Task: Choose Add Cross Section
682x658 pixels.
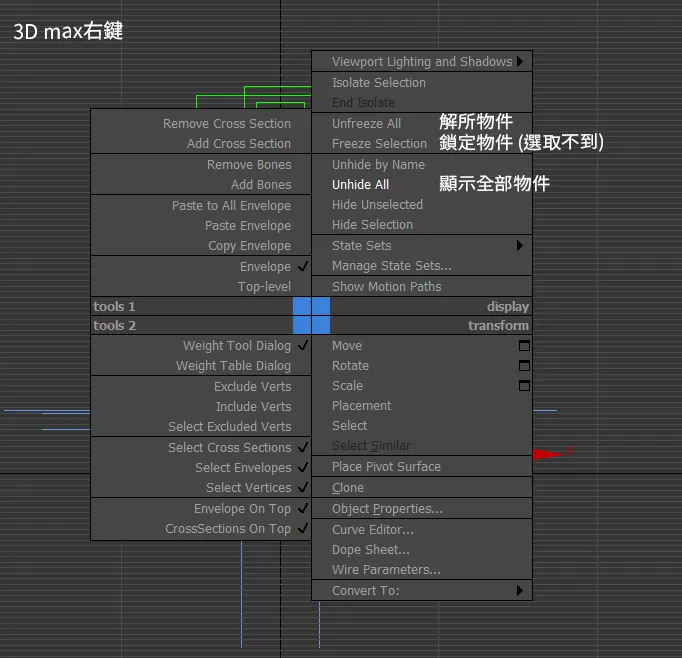Action: (201, 144)
